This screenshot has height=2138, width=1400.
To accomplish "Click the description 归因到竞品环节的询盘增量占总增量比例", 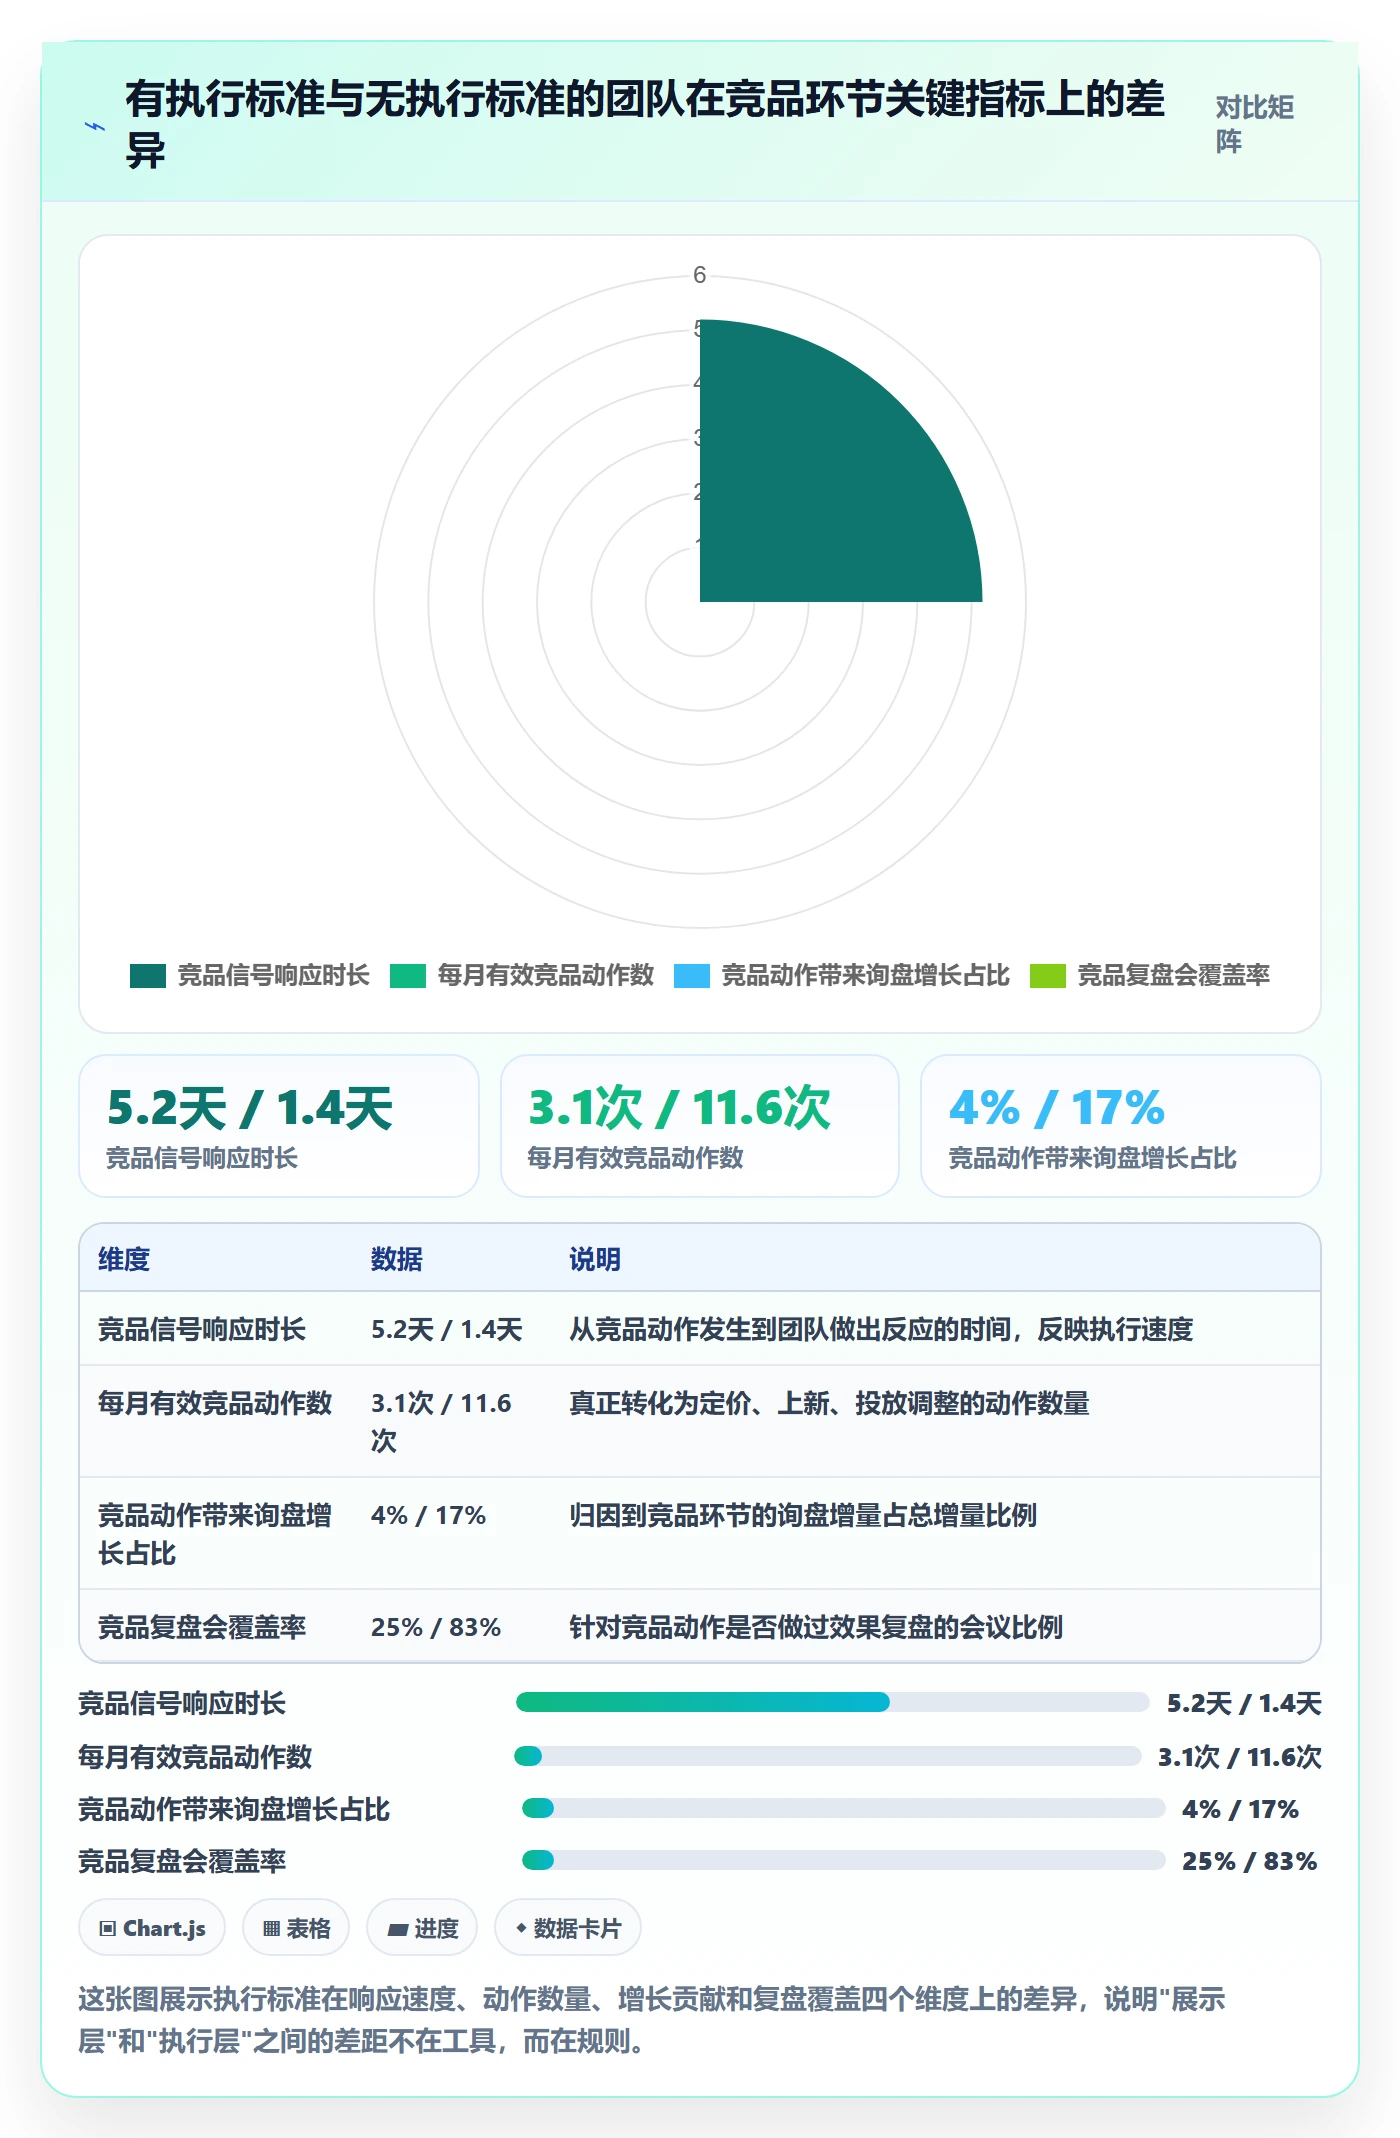I will coord(803,1515).
